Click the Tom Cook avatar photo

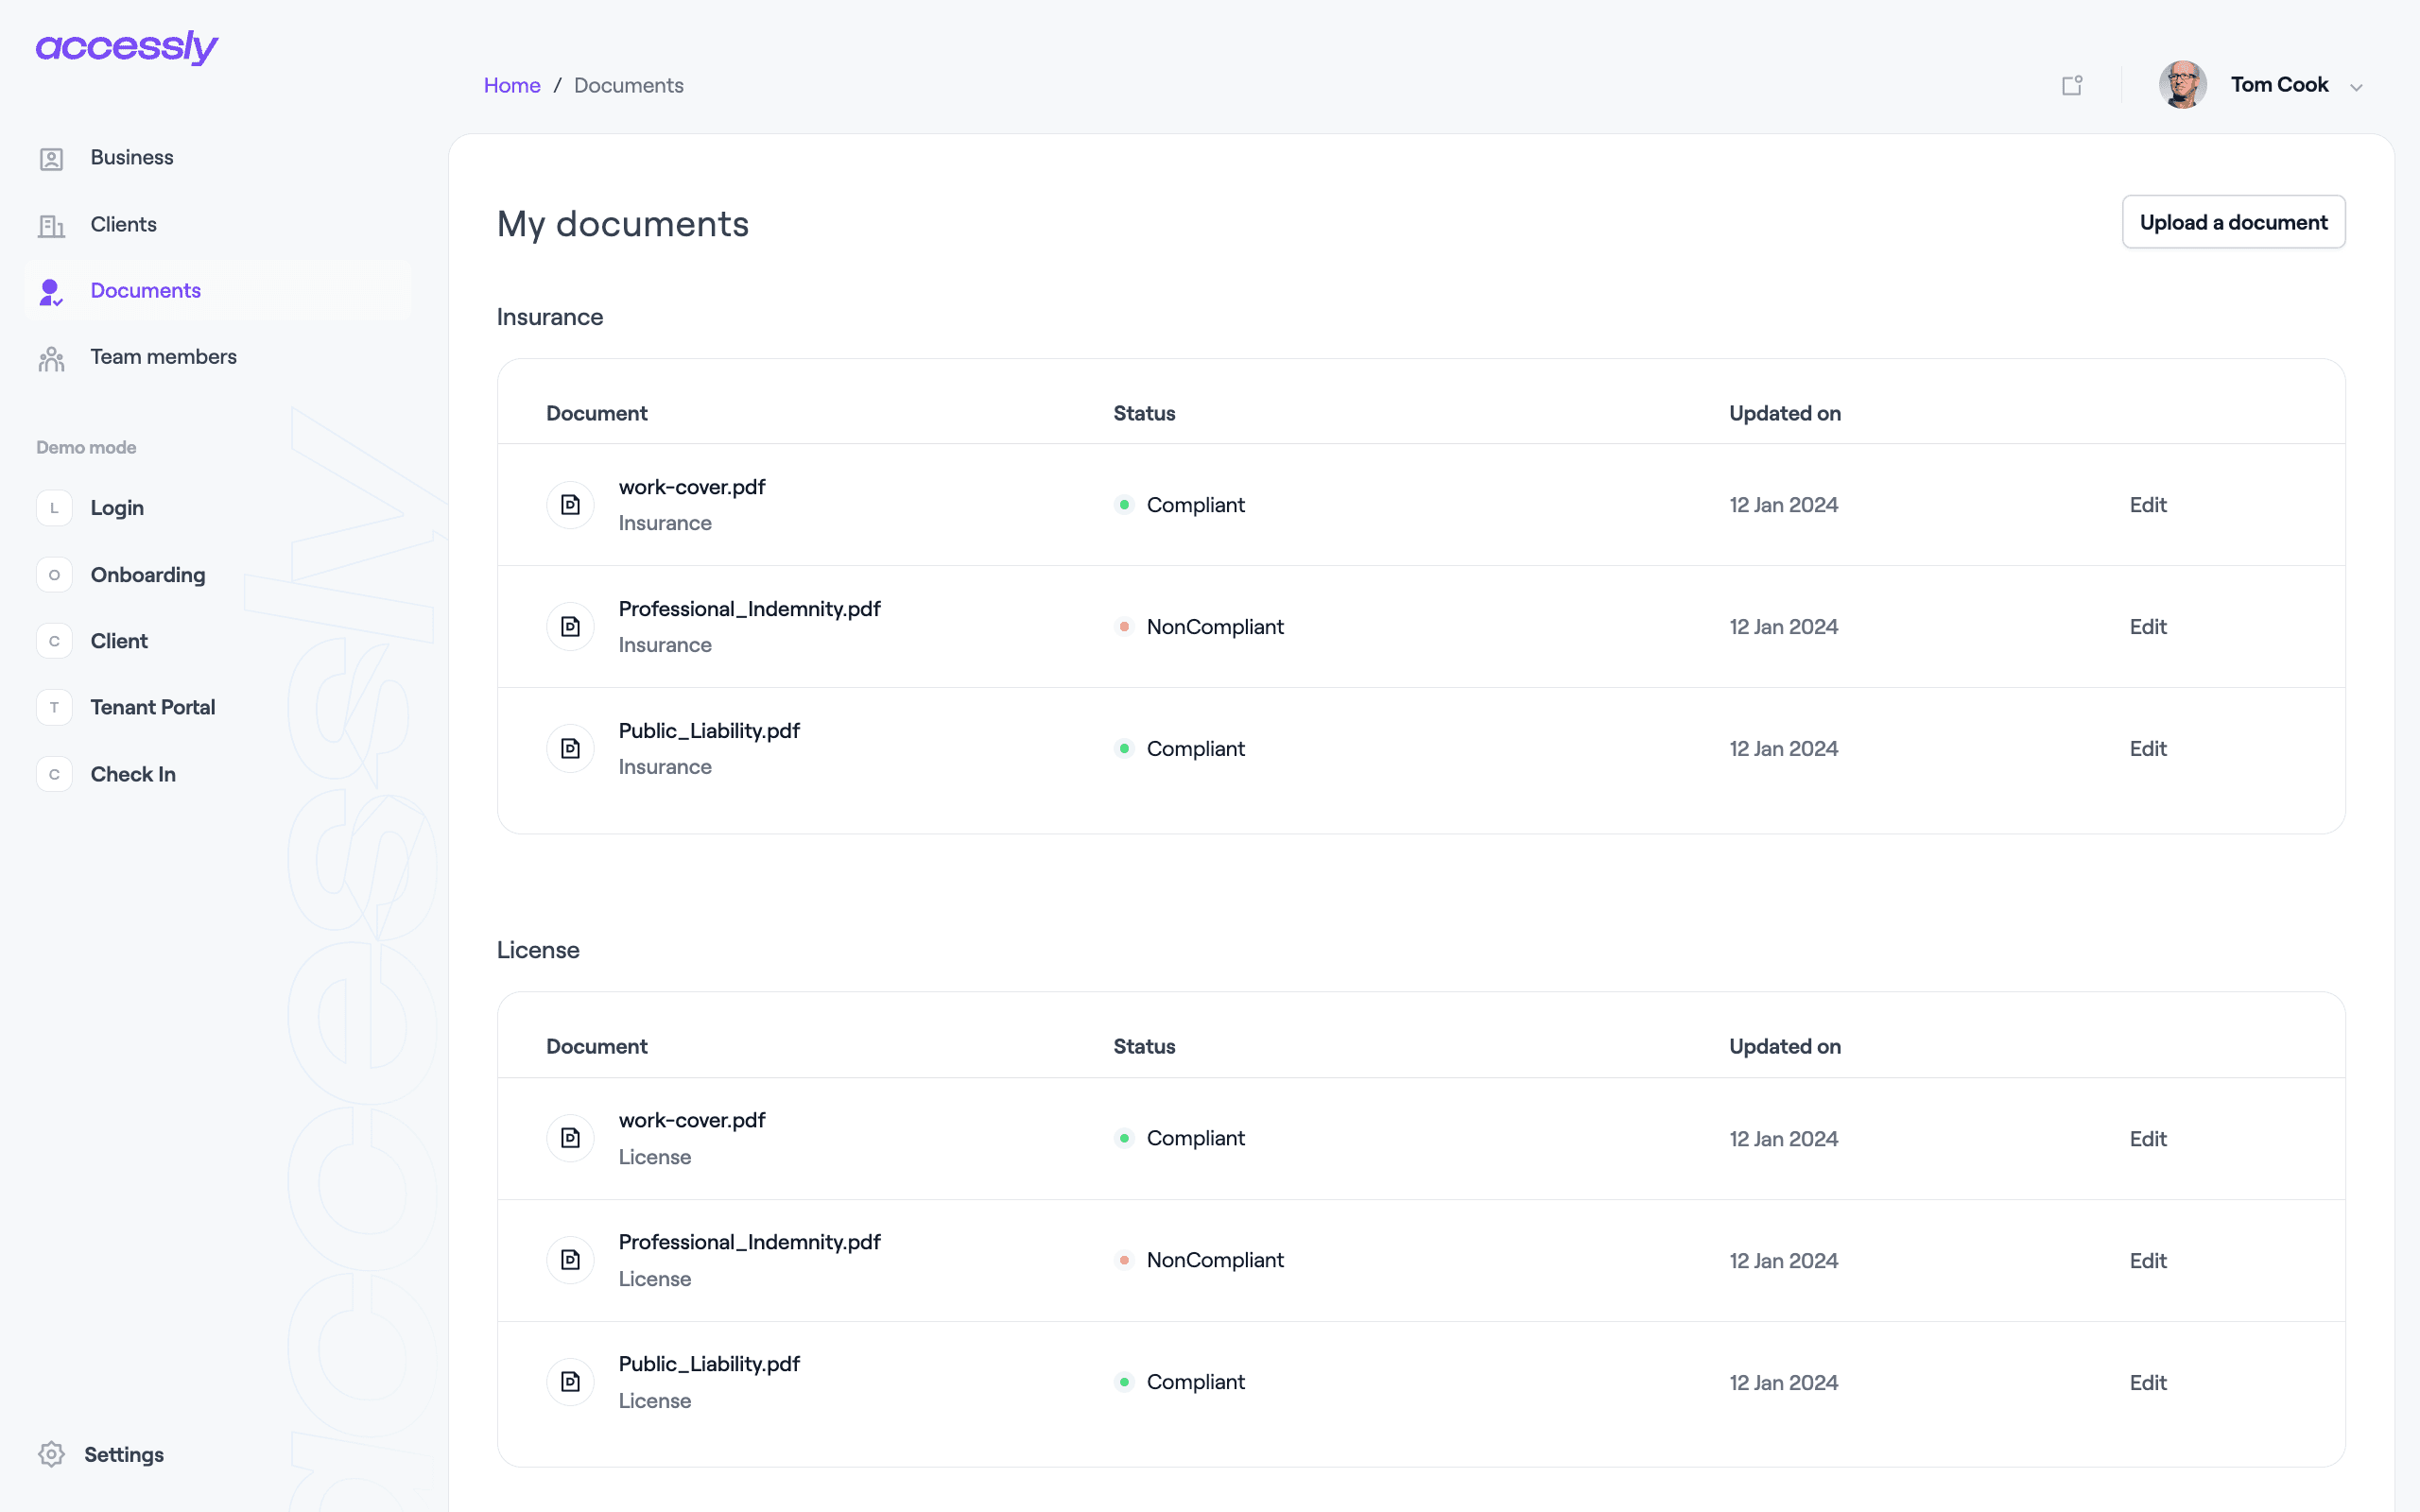point(2183,85)
